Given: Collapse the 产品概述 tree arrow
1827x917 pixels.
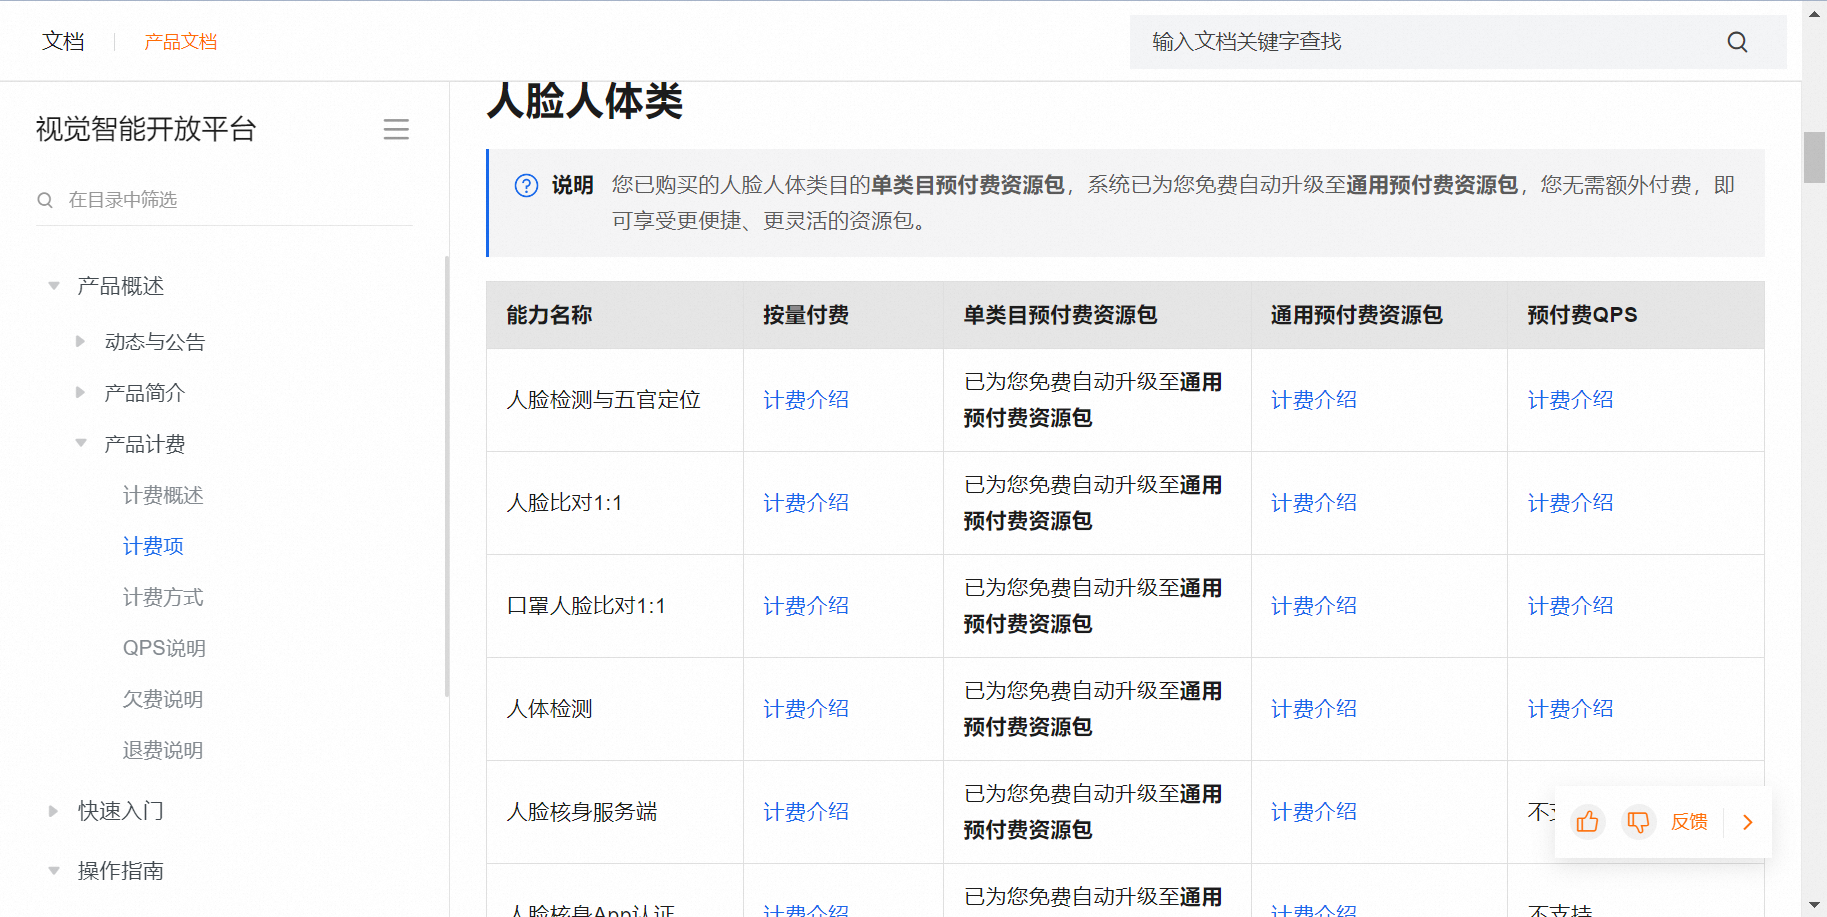Looking at the screenshot, I should tap(54, 286).
